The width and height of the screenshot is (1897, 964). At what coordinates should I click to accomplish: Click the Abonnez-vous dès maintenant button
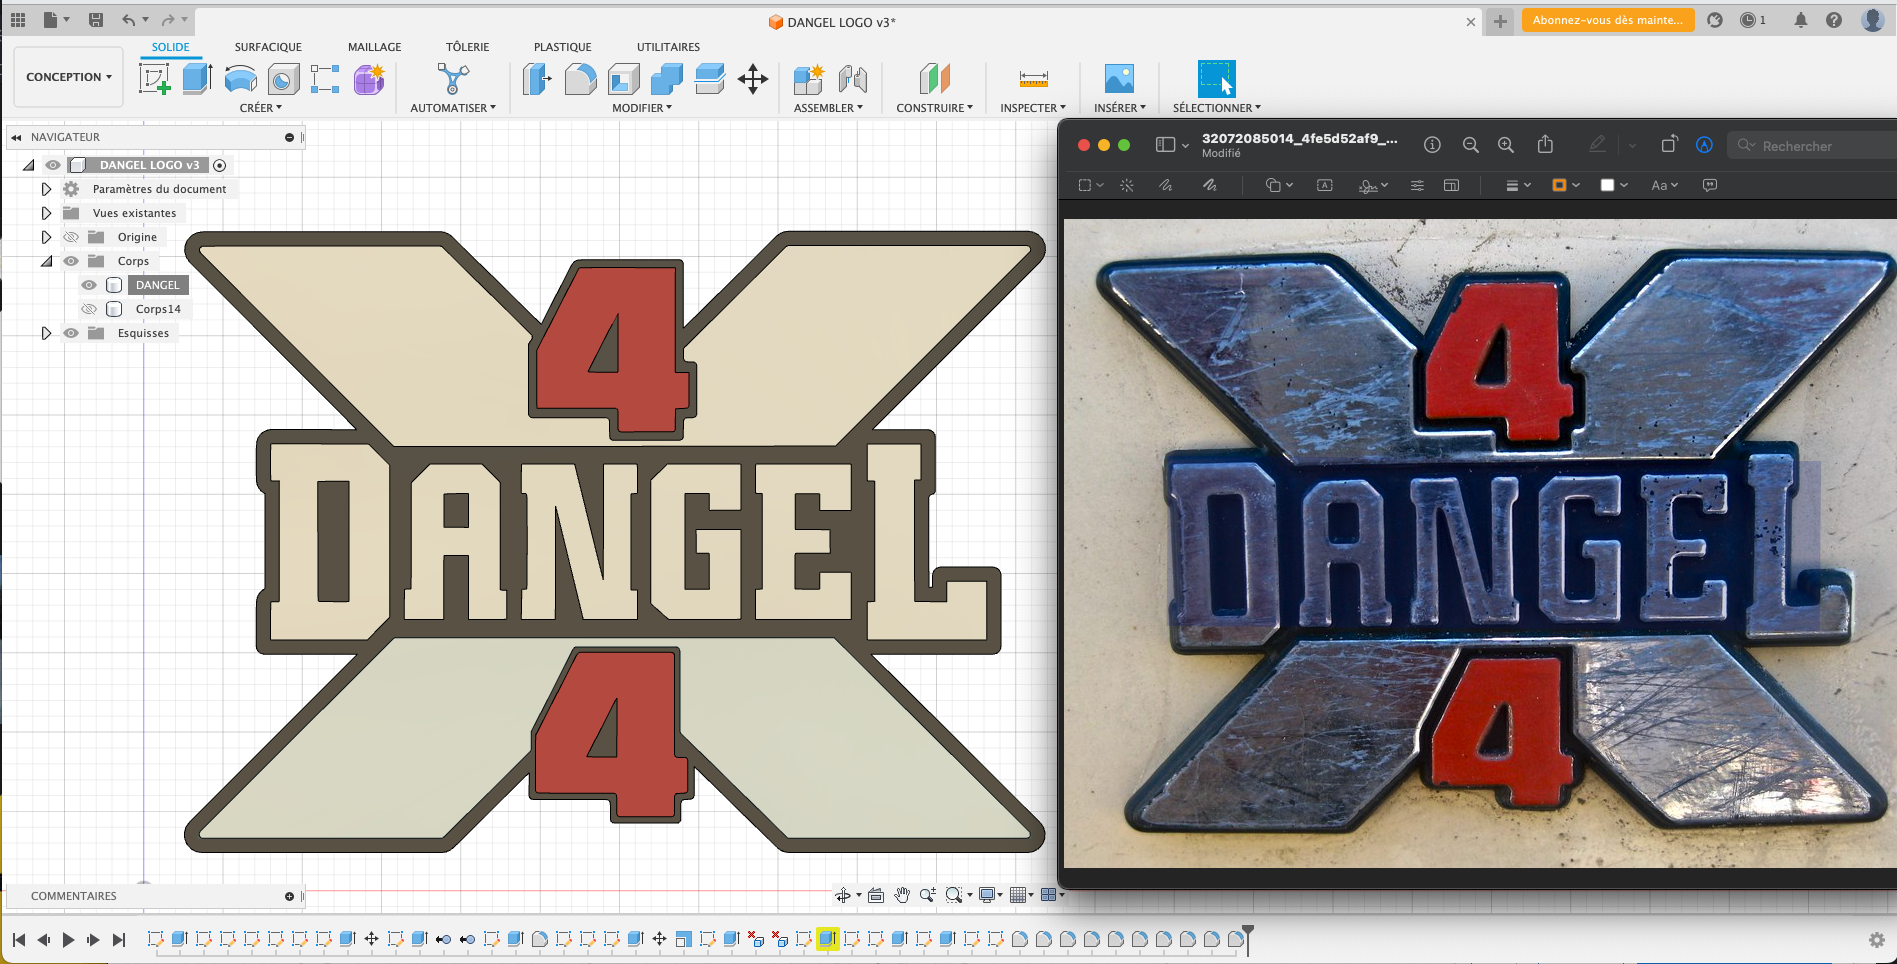(1607, 20)
